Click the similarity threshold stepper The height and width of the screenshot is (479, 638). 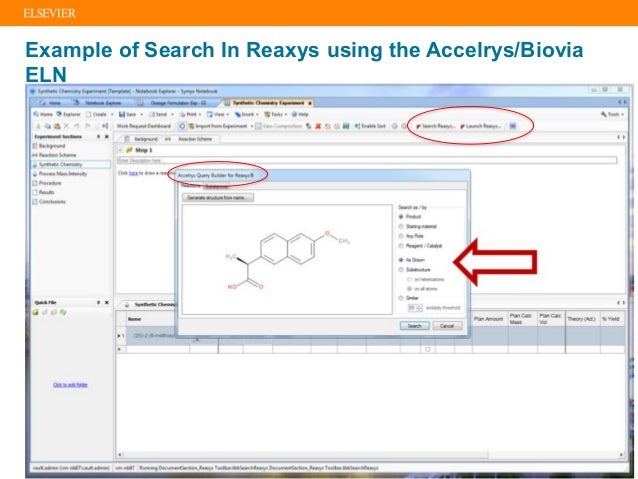point(415,308)
